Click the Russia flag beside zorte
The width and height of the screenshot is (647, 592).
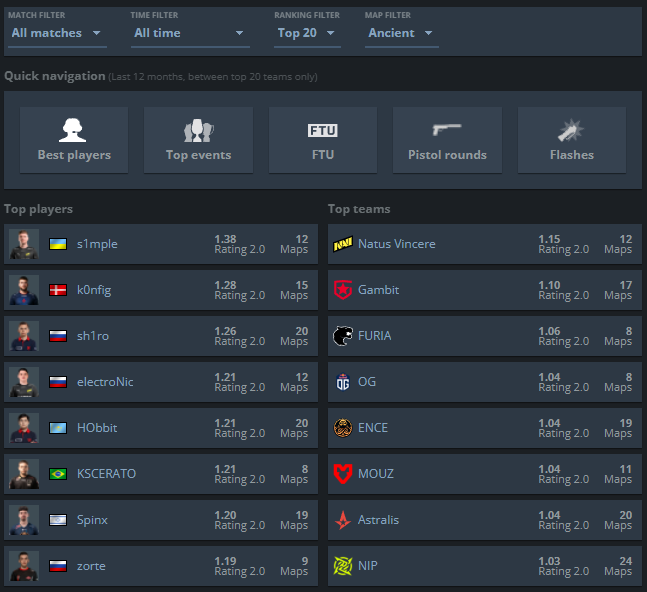click(x=58, y=566)
